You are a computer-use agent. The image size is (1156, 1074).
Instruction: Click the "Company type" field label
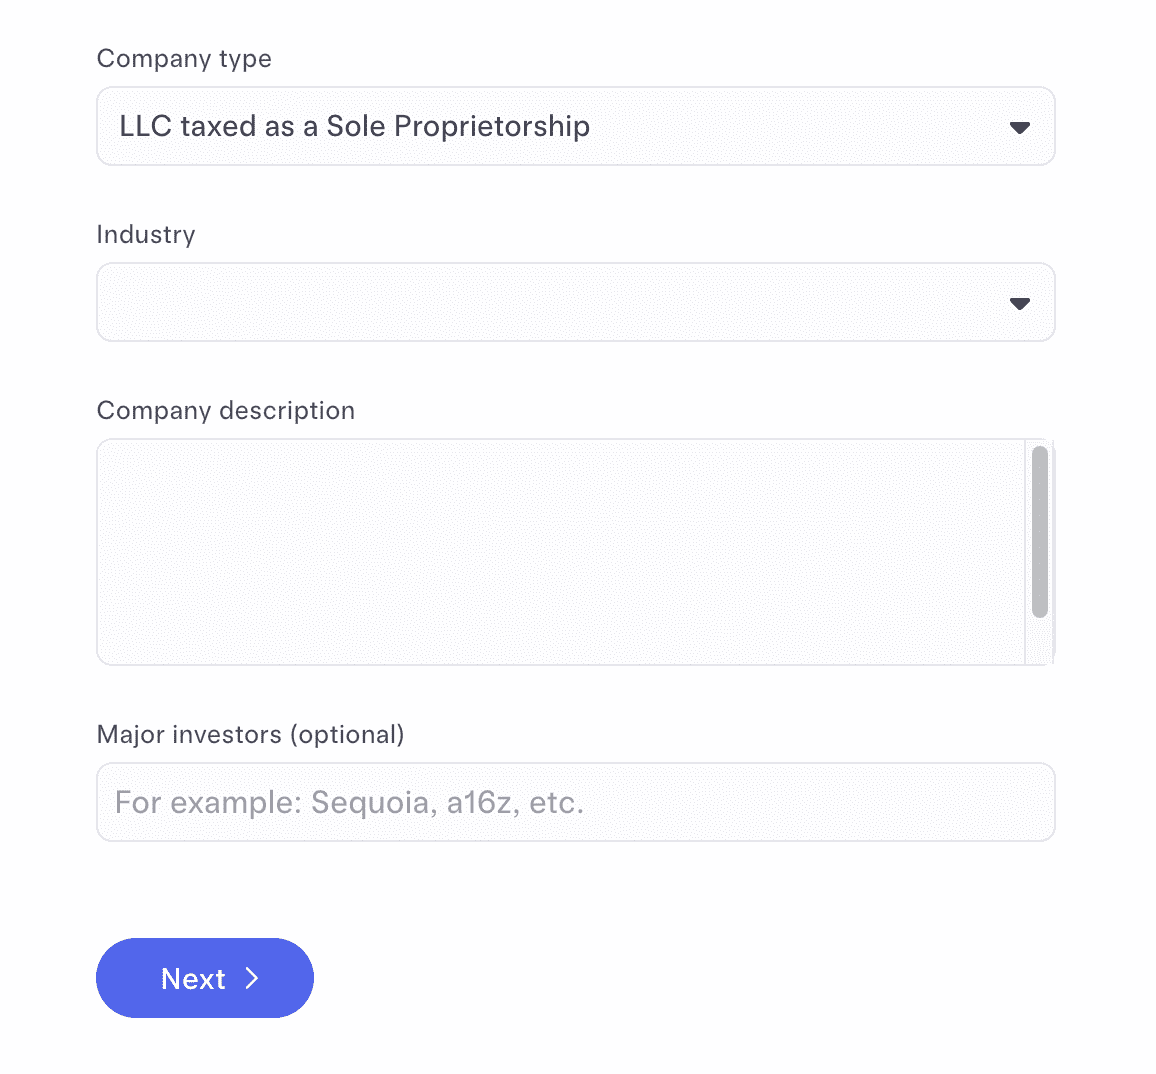pyautogui.click(x=184, y=59)
